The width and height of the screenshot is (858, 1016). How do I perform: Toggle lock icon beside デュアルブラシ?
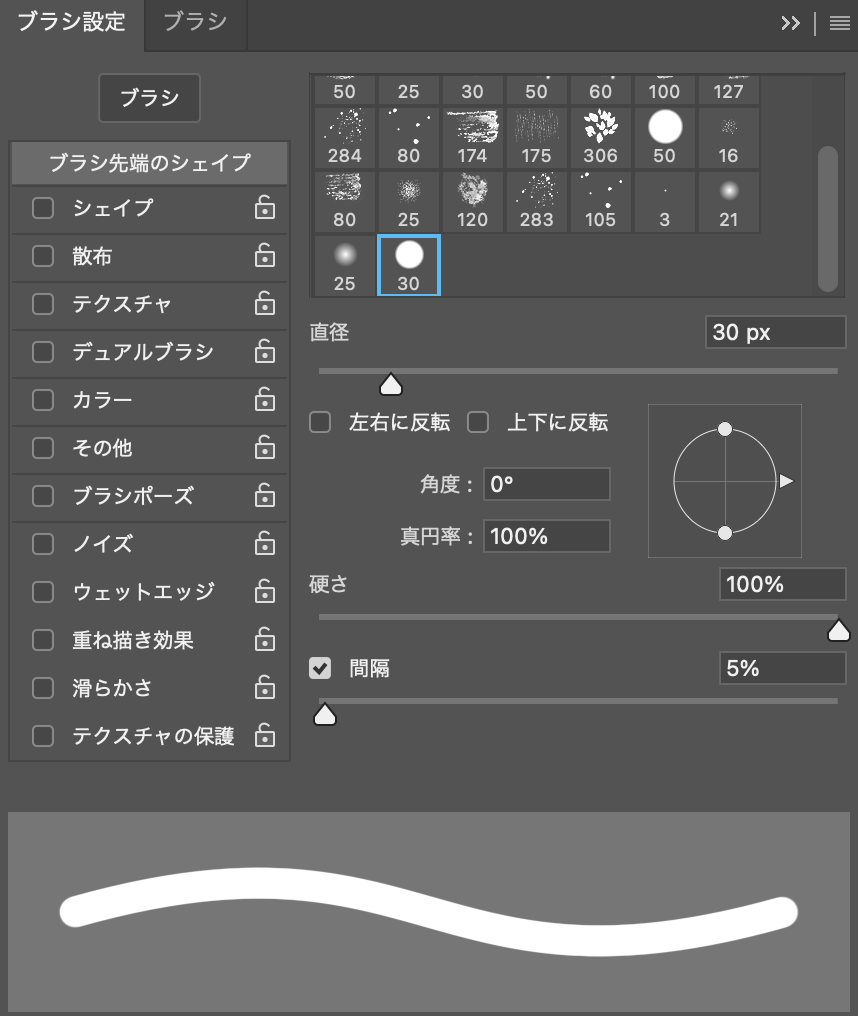[x=264, y=352]
